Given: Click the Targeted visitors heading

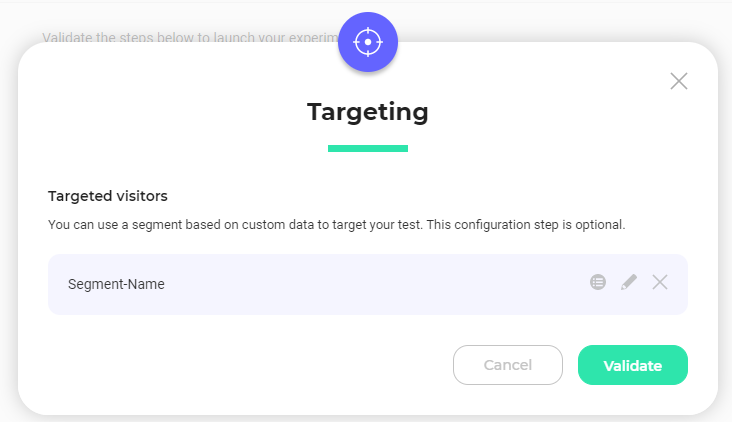Looking at the screenshot, I should [107, 196].
